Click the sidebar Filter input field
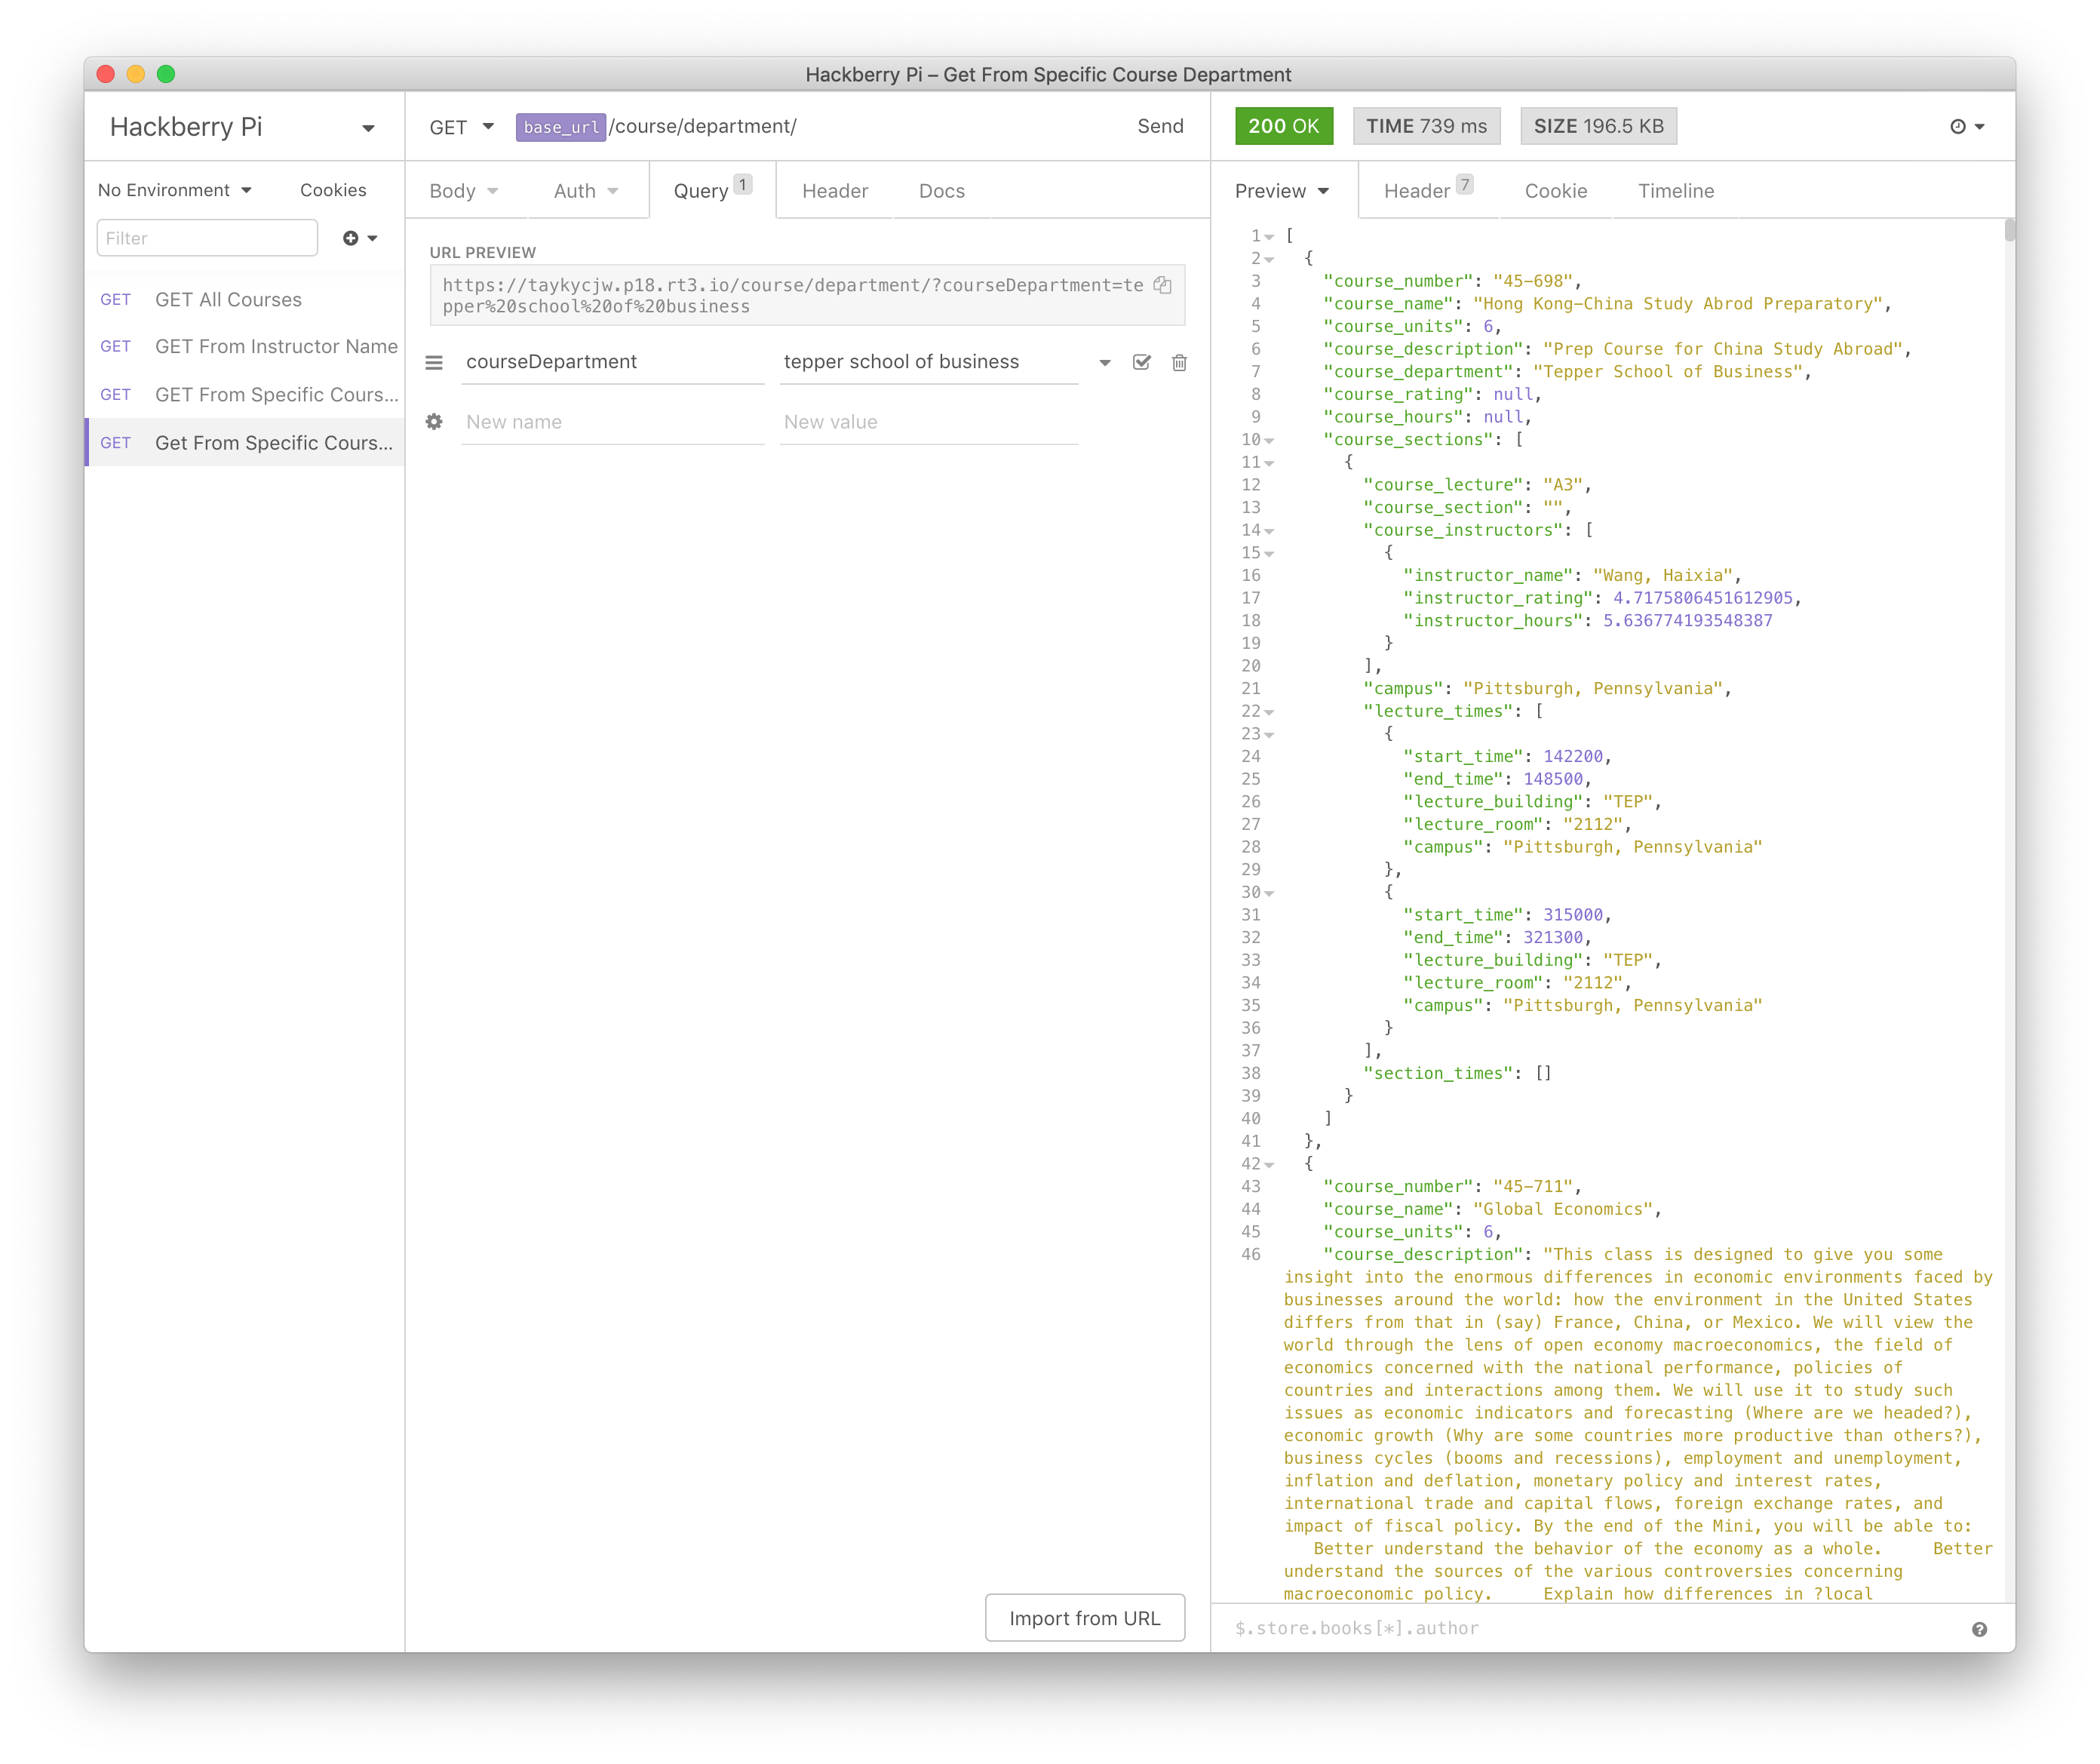 click(207, 238)
